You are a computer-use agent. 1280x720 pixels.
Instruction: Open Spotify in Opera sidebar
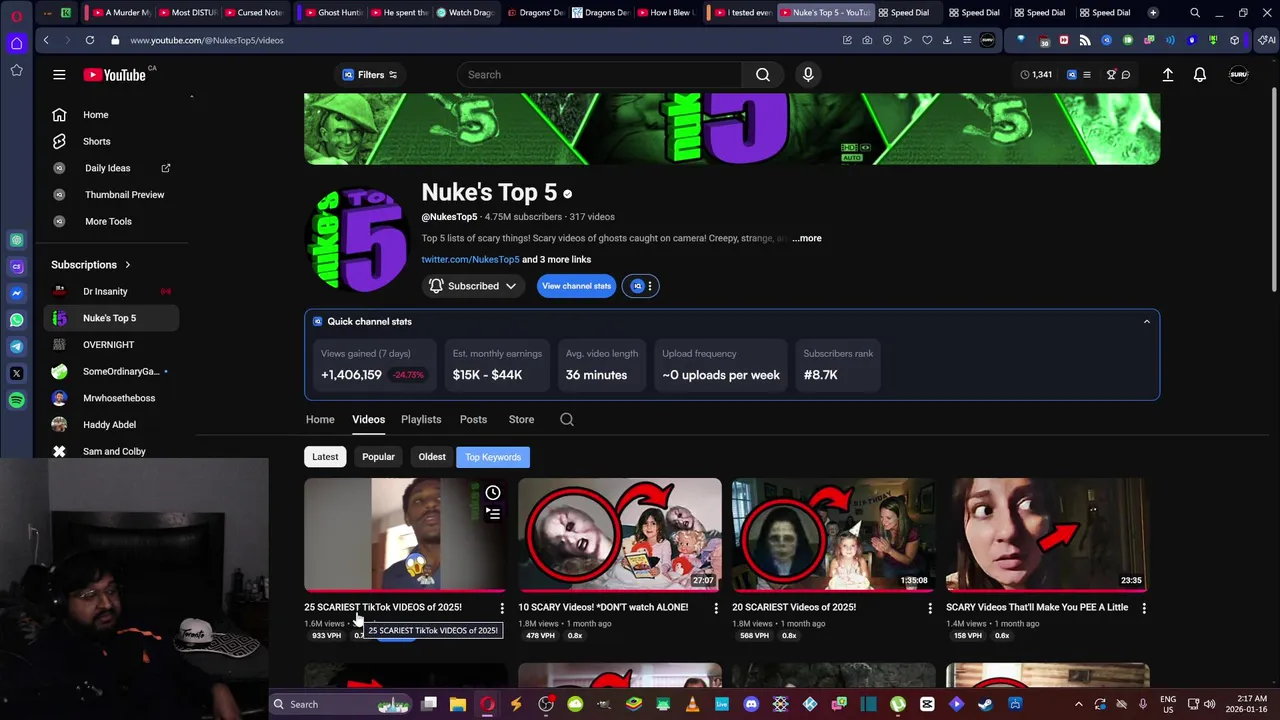(16, 400)
